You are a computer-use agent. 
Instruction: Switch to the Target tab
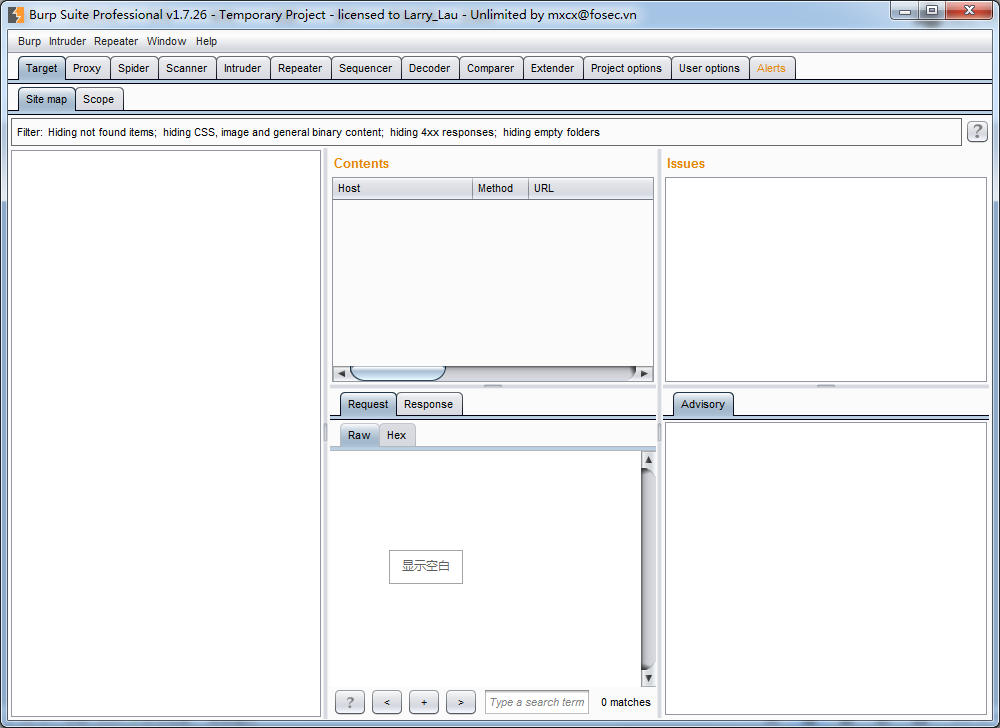(x=41, y=68)
